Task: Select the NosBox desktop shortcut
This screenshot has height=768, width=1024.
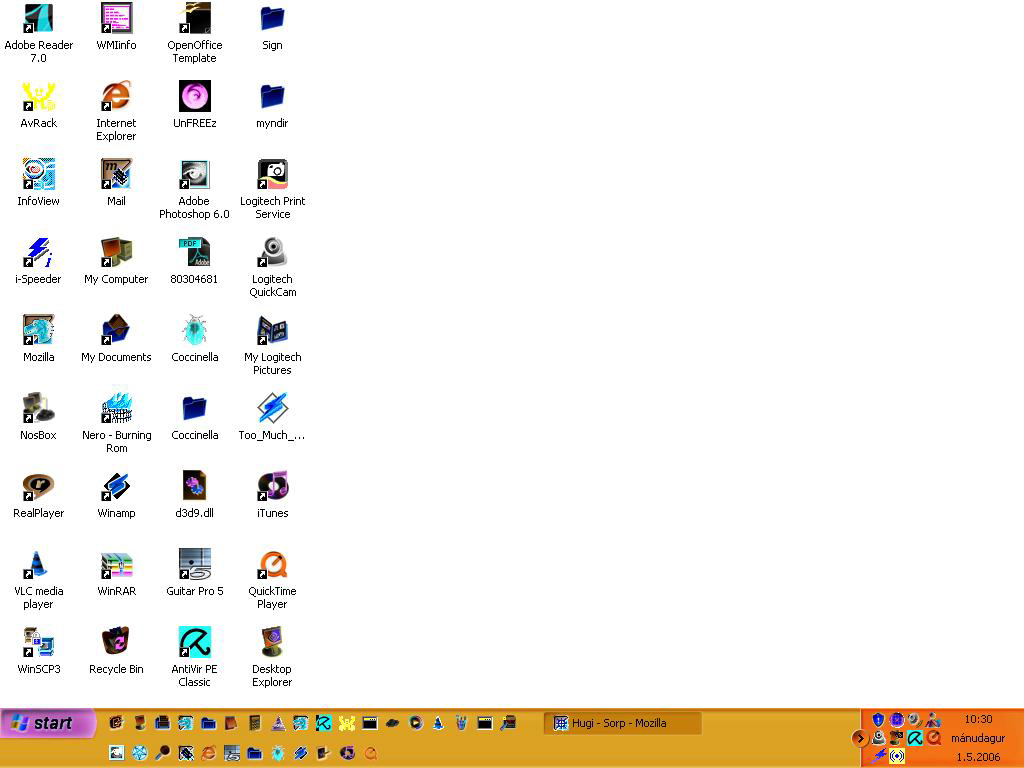Action: 39,417
